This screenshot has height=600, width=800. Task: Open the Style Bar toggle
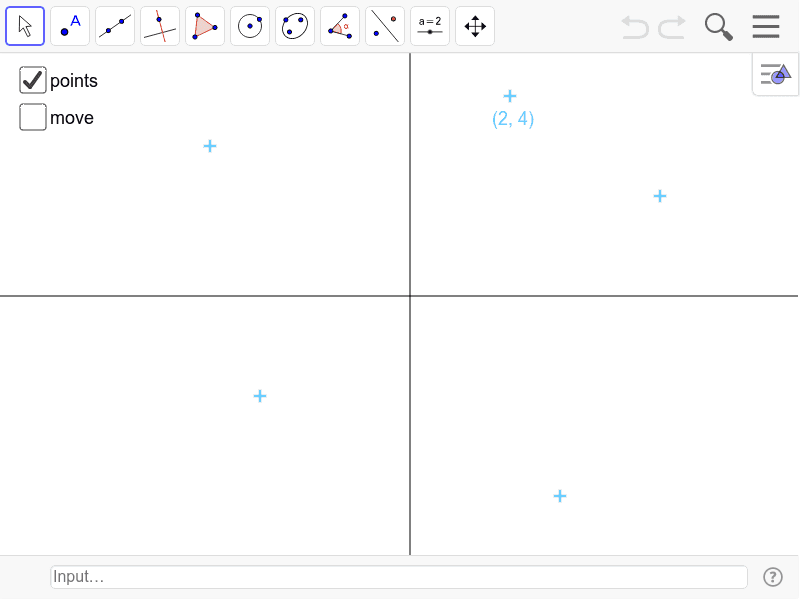coord(776,74)
